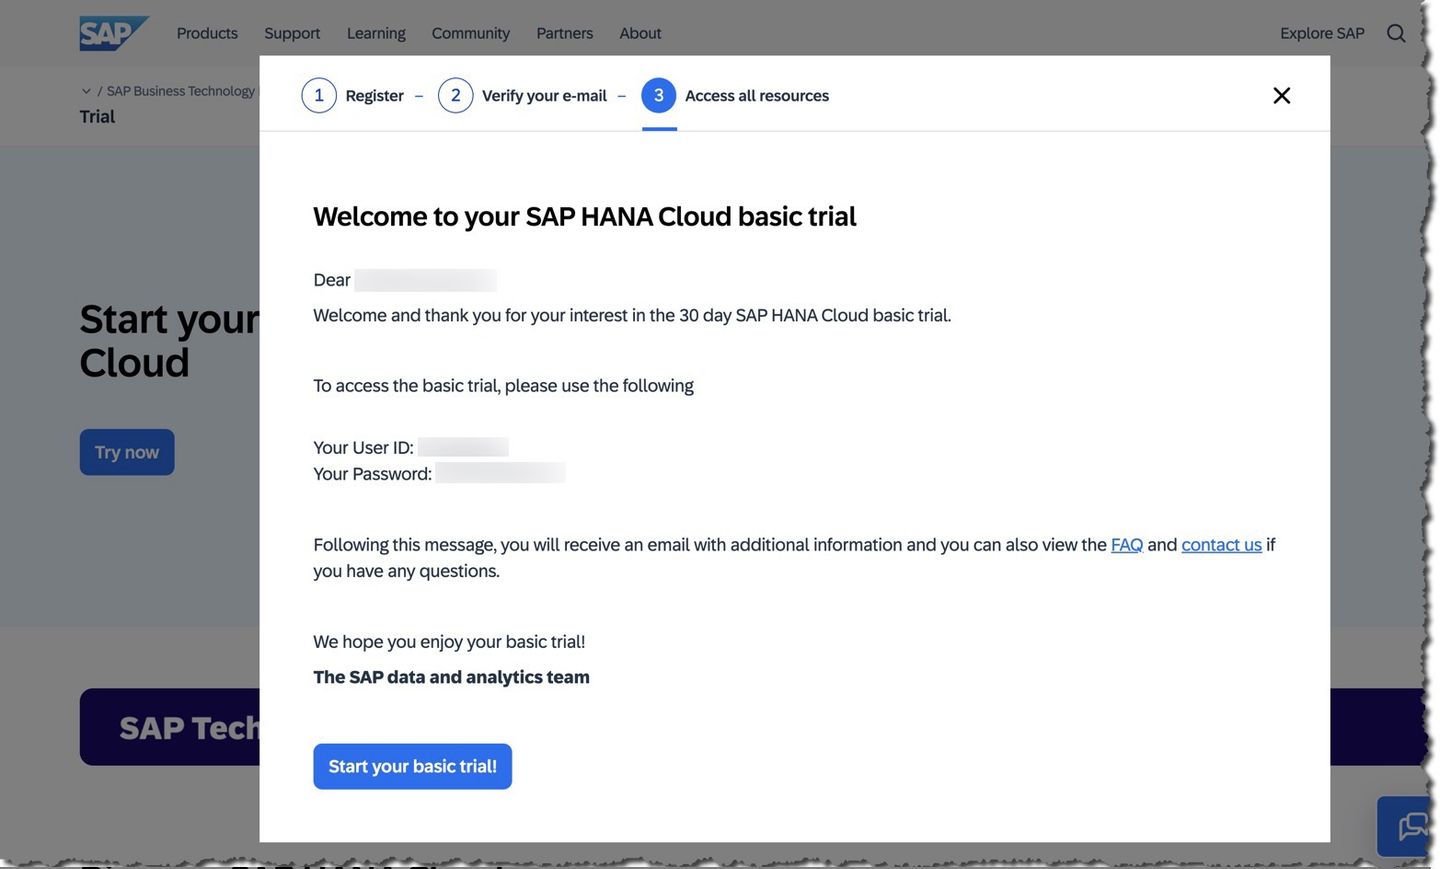Screen dimensions: 1440x869
Task: Click the Register step label
Action: [375, 96]
